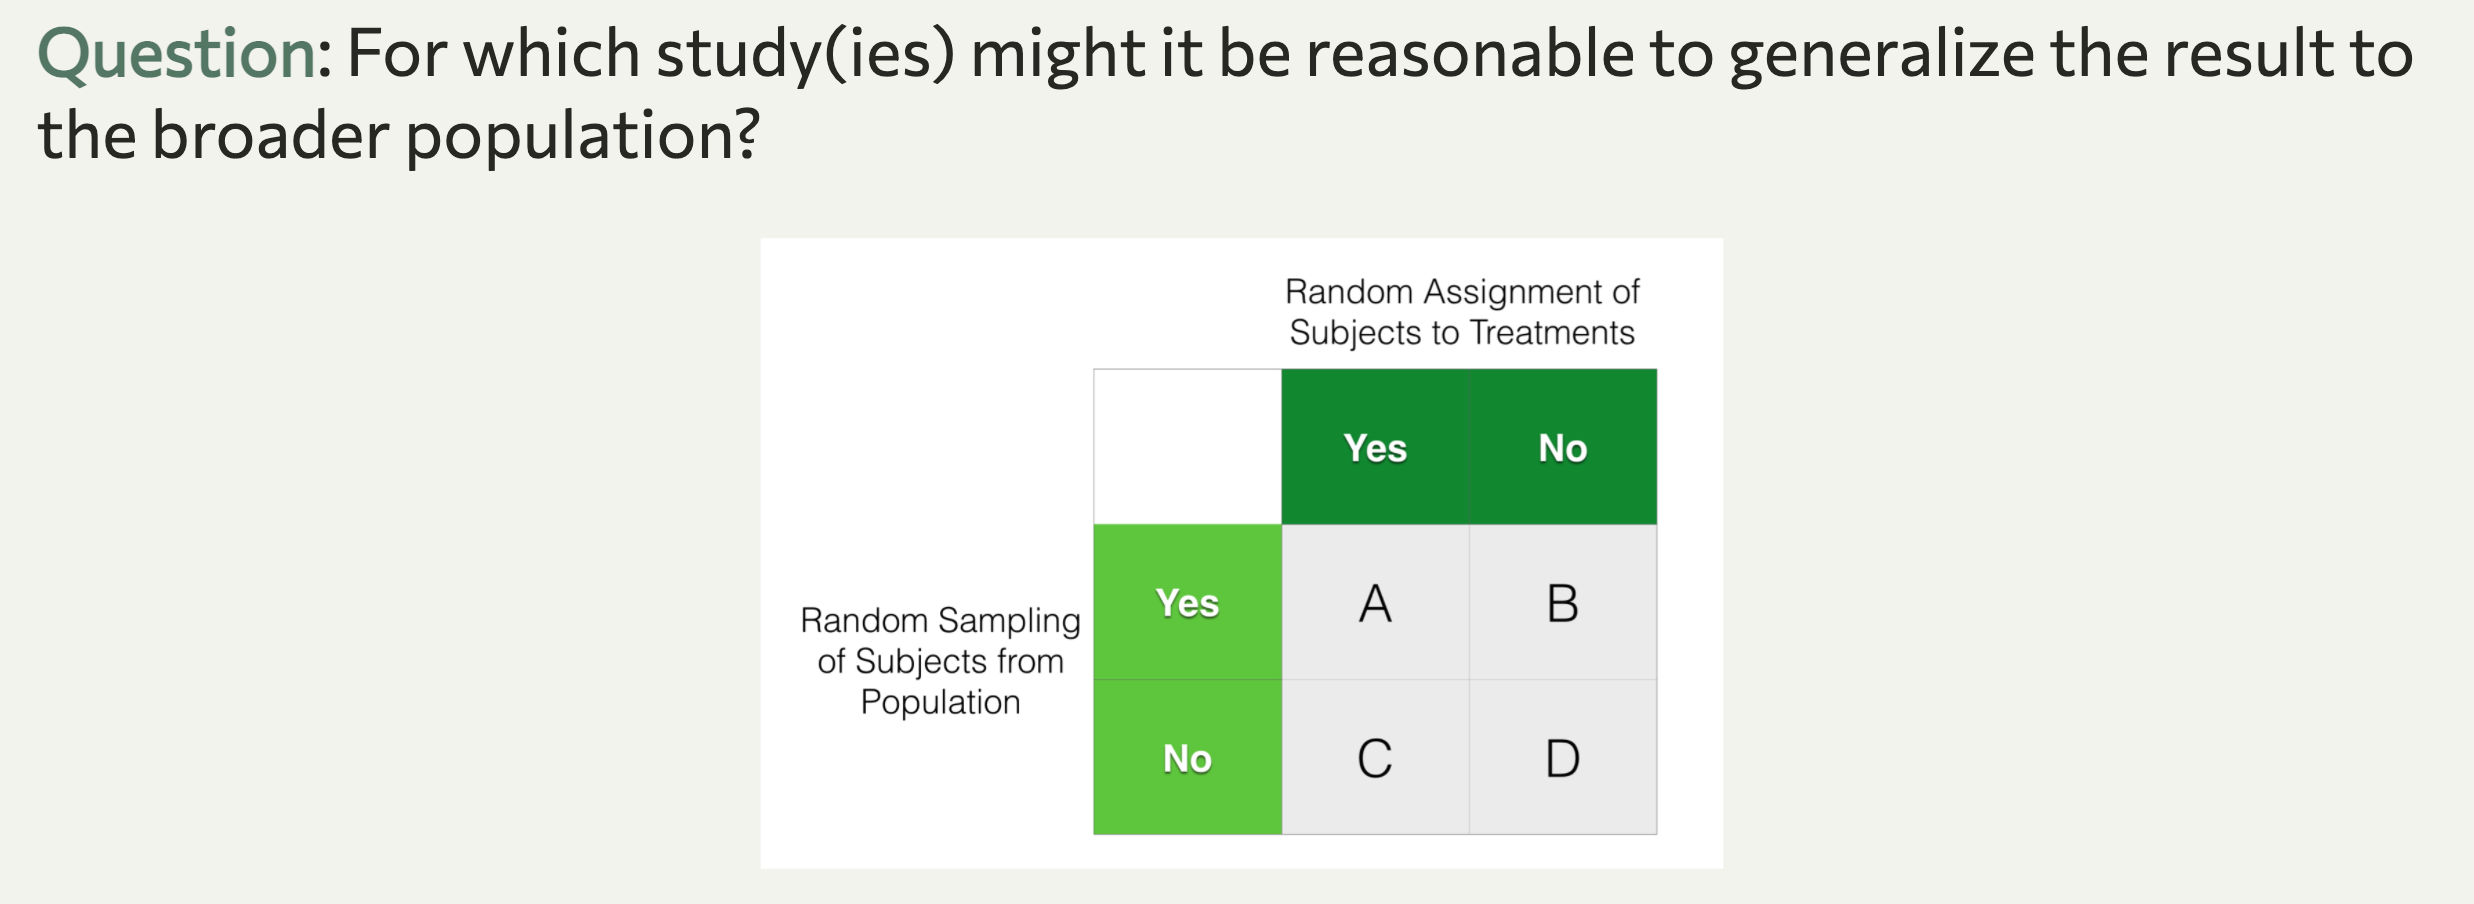
Task: Click "Subjects to Treatments" label line
Action: pyautogui.click(x=1462, y=332)
